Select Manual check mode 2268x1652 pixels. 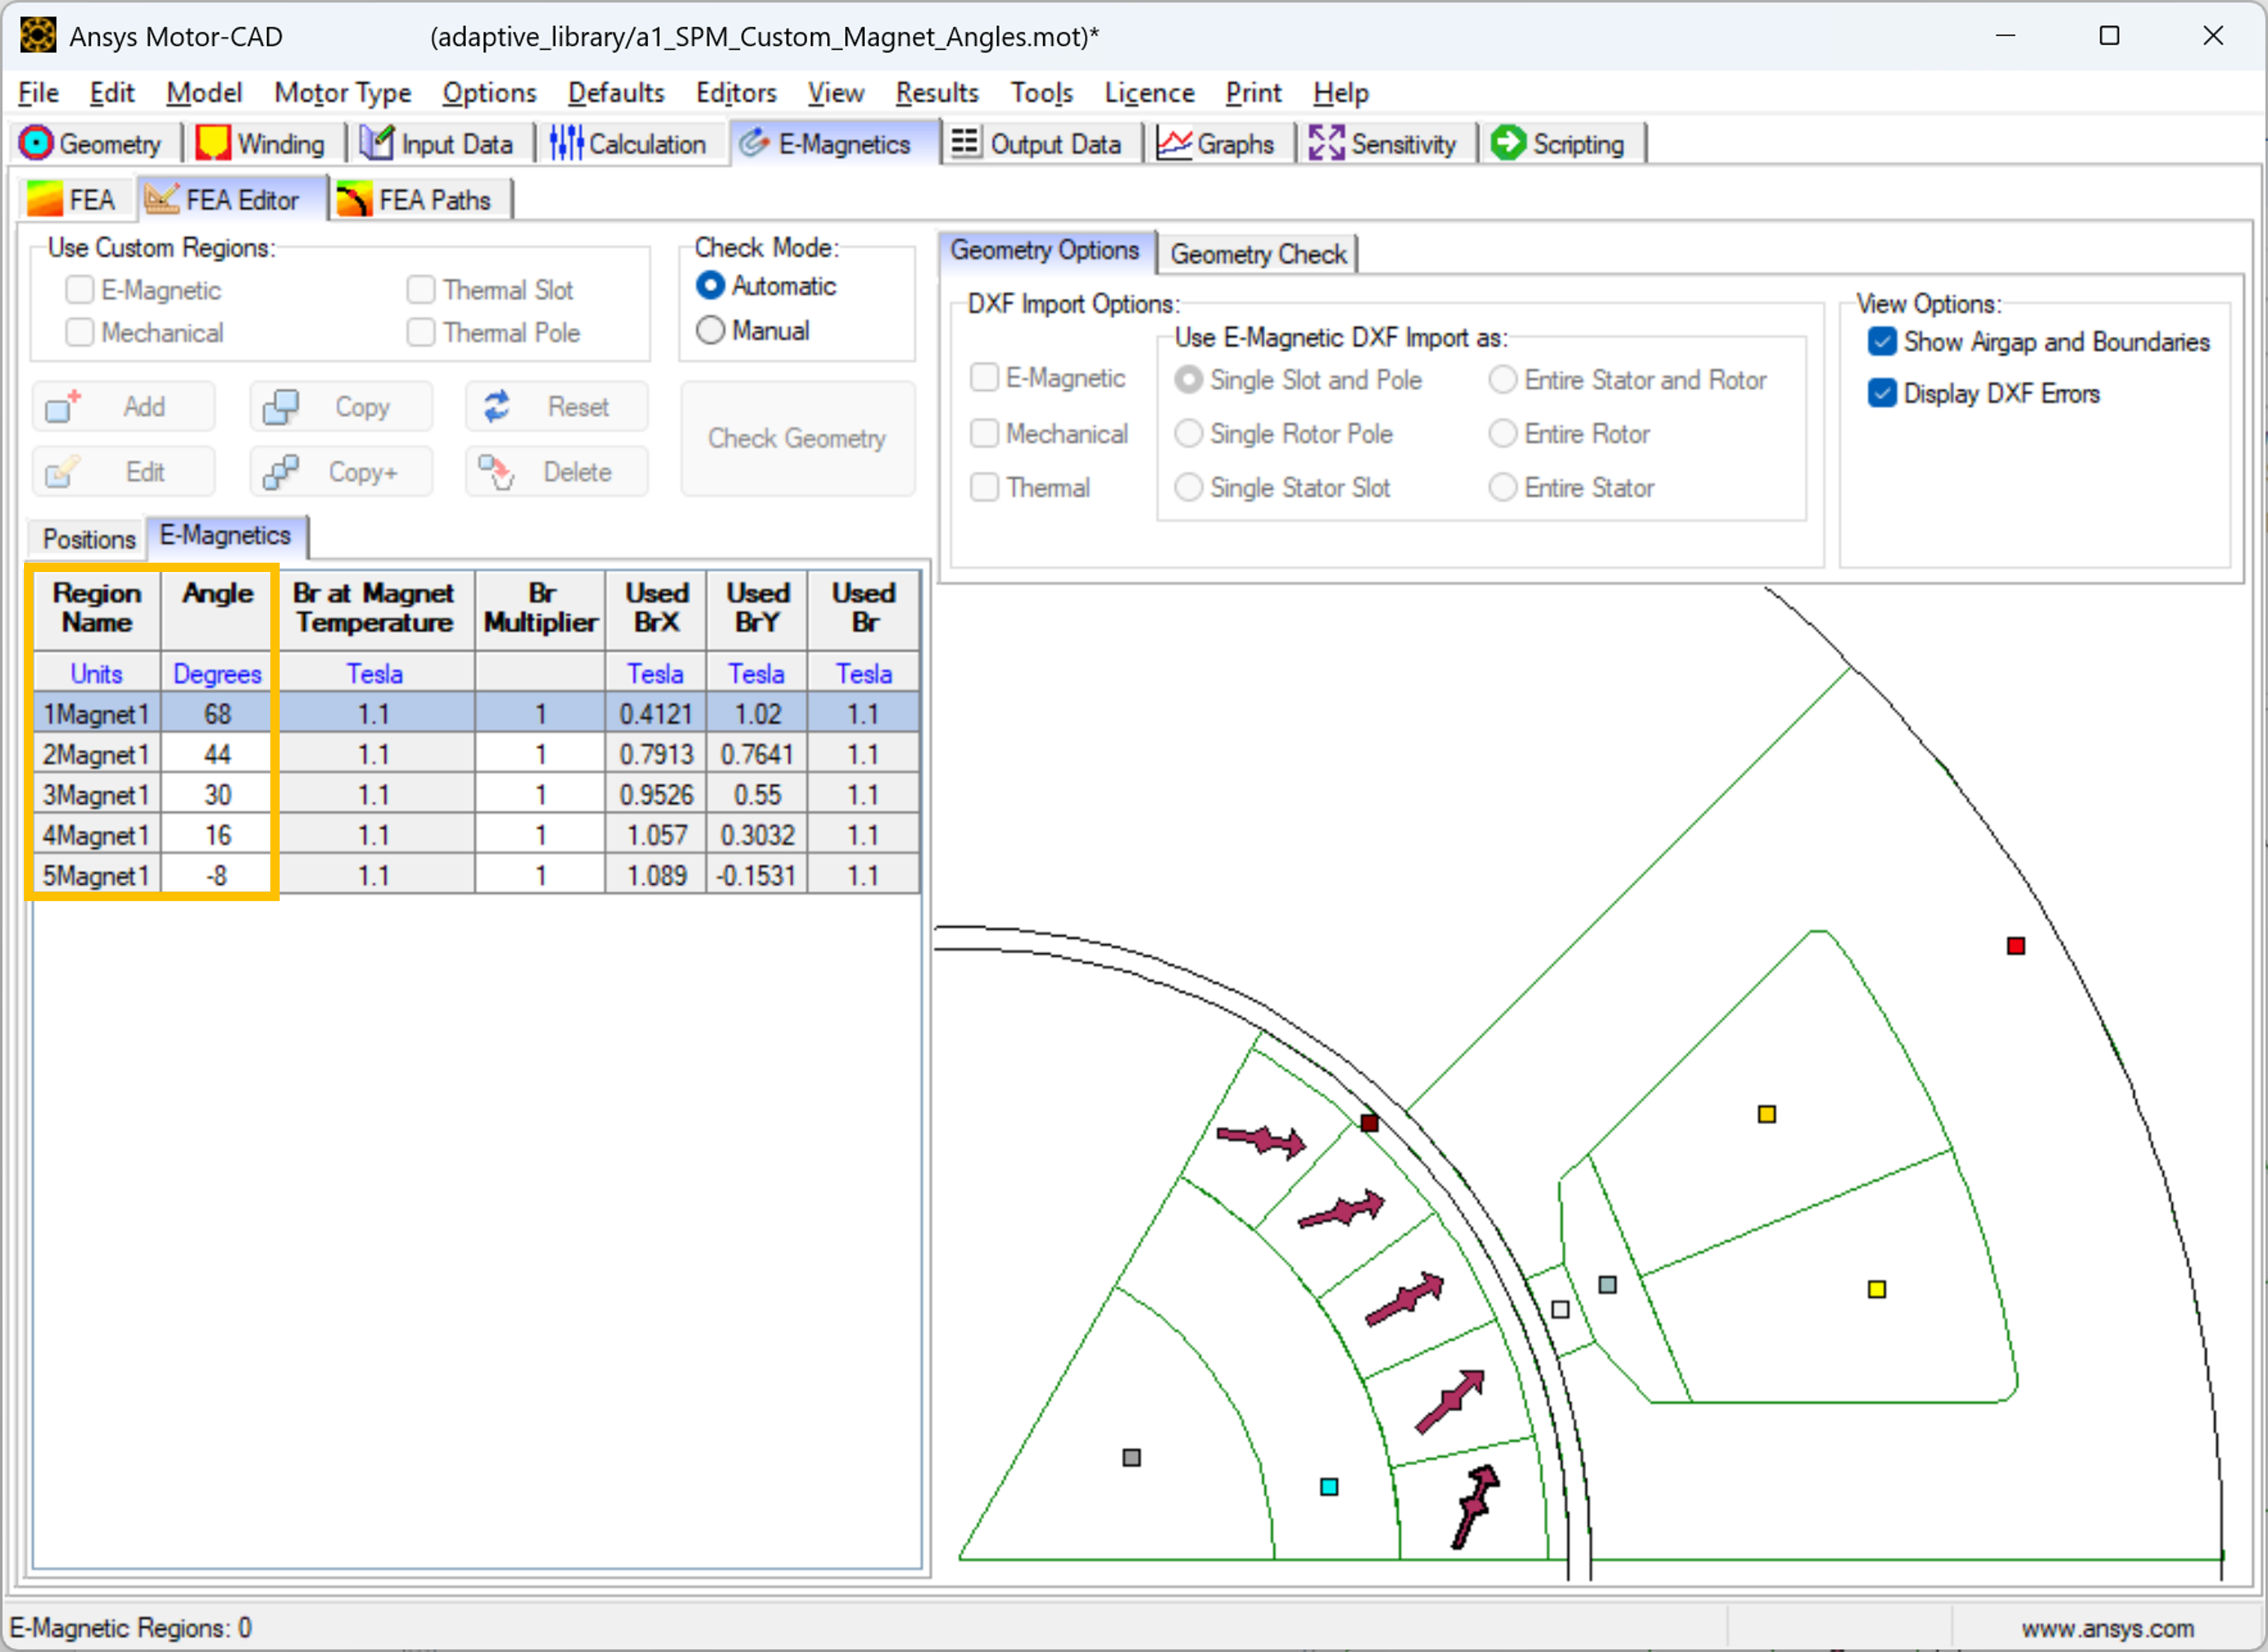[710, 331]
